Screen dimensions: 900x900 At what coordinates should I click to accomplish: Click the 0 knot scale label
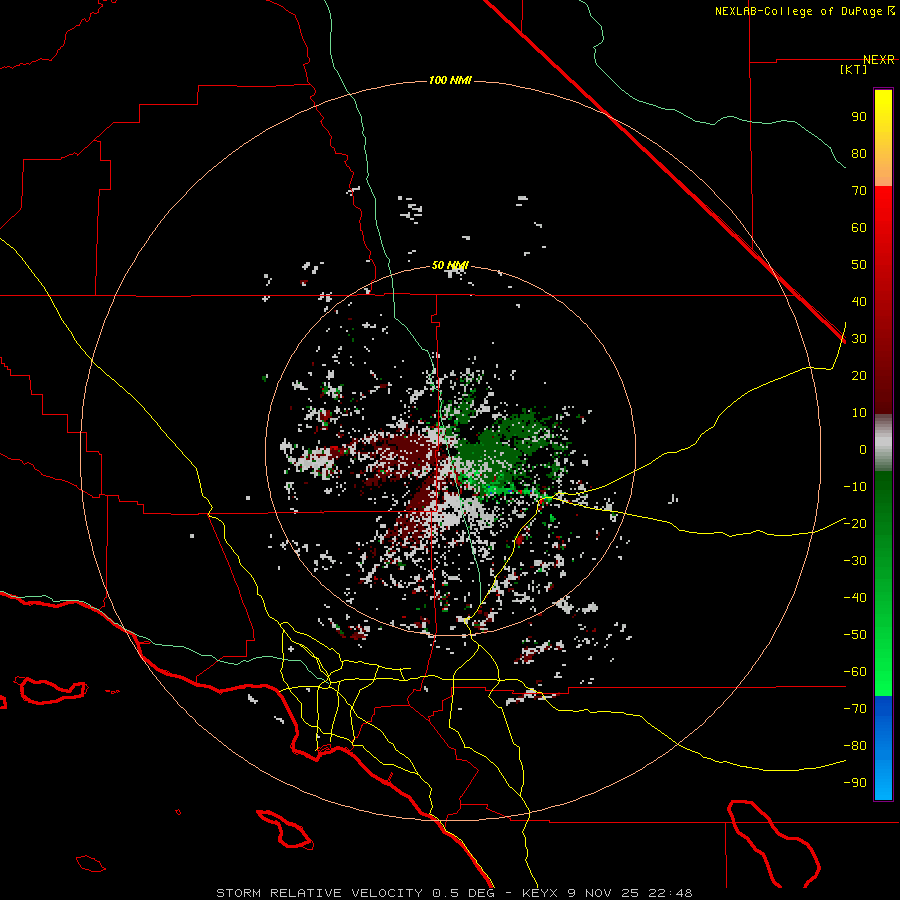point(863,450)
